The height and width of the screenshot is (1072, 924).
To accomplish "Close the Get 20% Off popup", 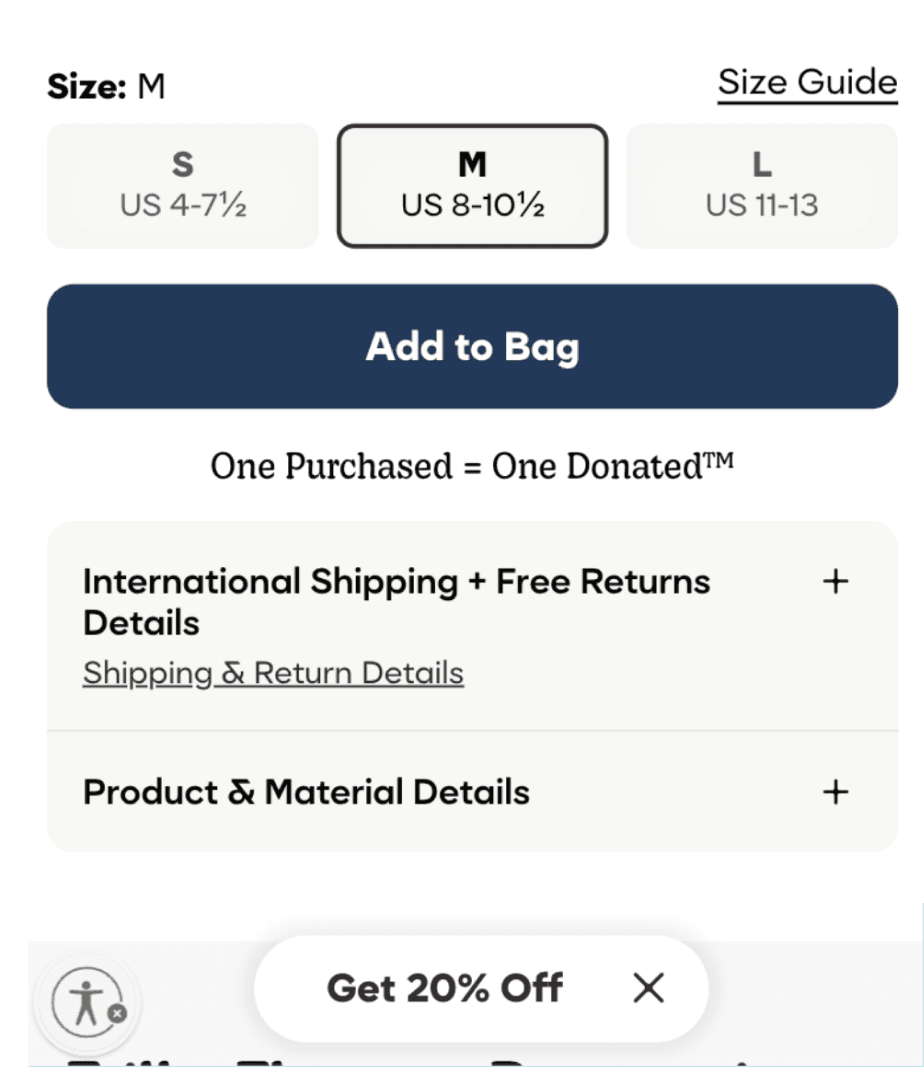I will (648, 989).
